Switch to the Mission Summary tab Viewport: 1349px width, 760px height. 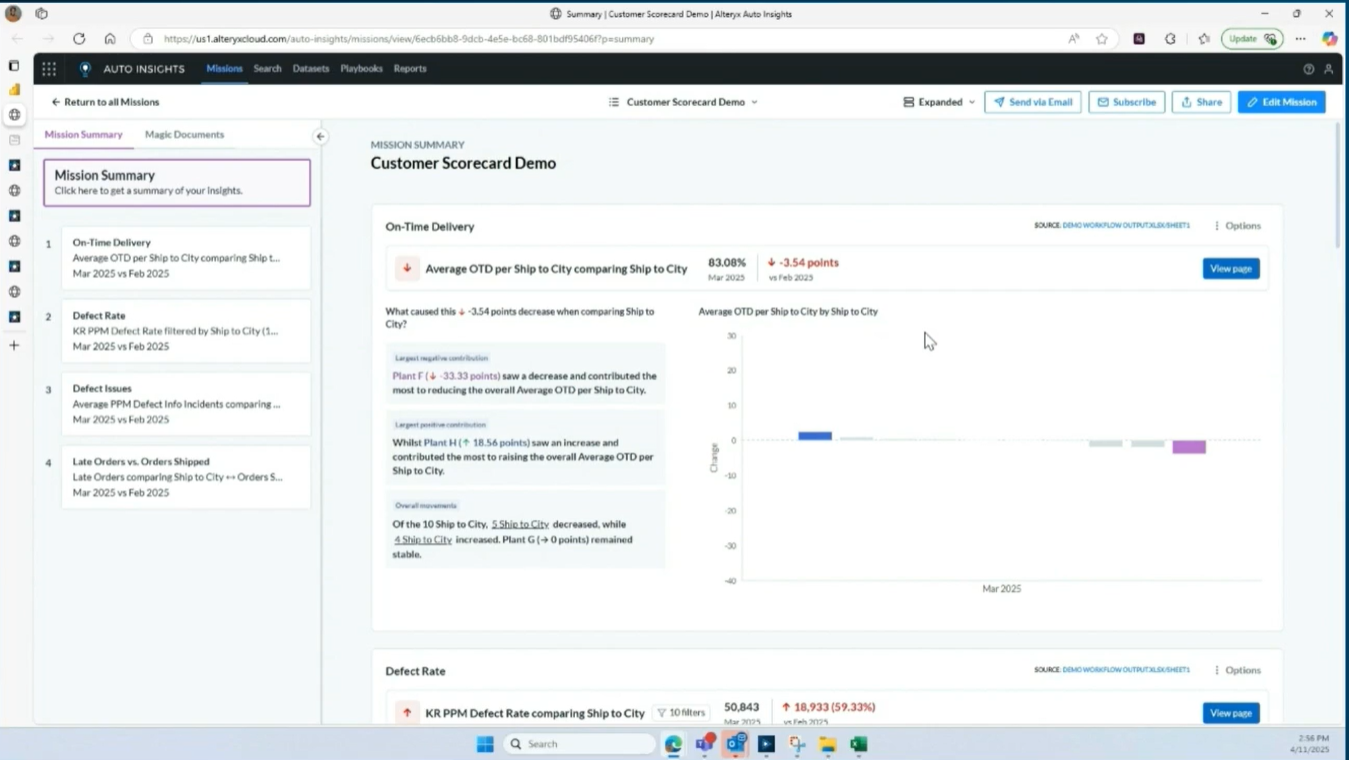(x=83, y=134)
